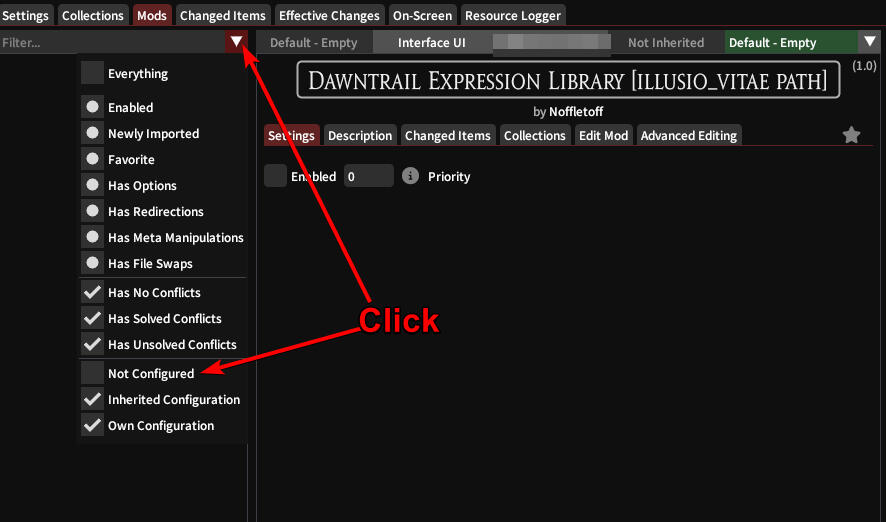Screen dimensions: 886x522
Task: Toggle the Favorite filter option
Action: pos(92,159)
